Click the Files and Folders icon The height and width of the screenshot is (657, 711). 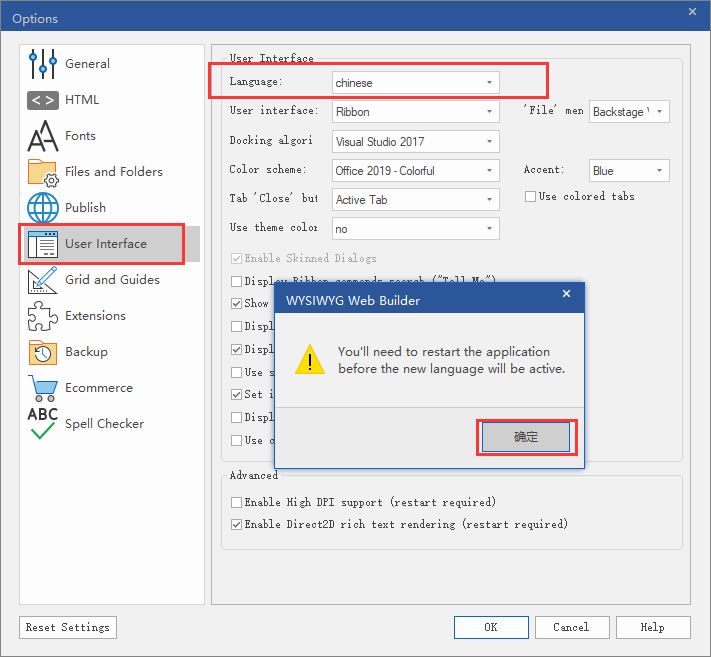[43, 172]
